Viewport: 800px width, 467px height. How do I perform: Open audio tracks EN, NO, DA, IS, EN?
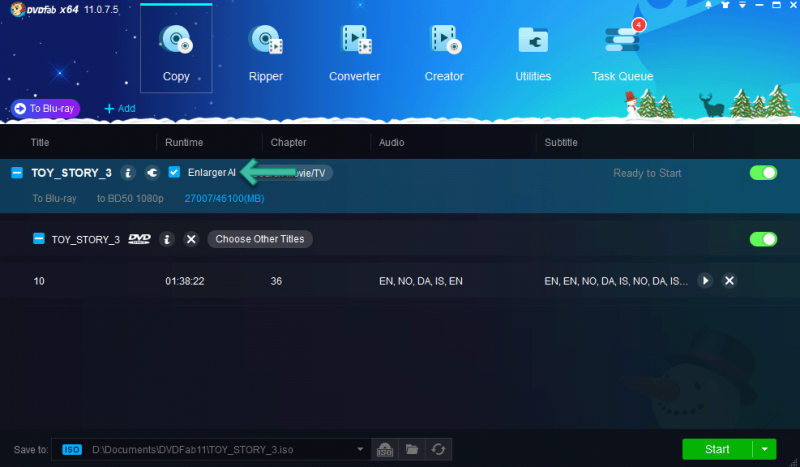421,281
